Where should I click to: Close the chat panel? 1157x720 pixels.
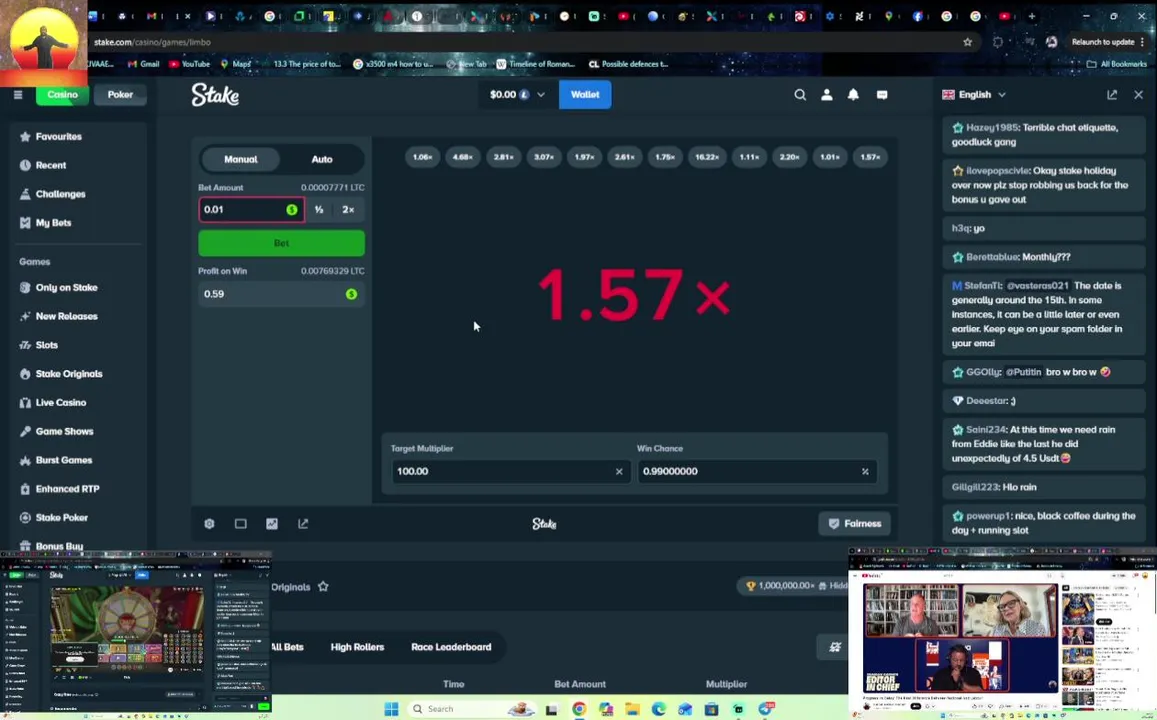(1139, 94)
